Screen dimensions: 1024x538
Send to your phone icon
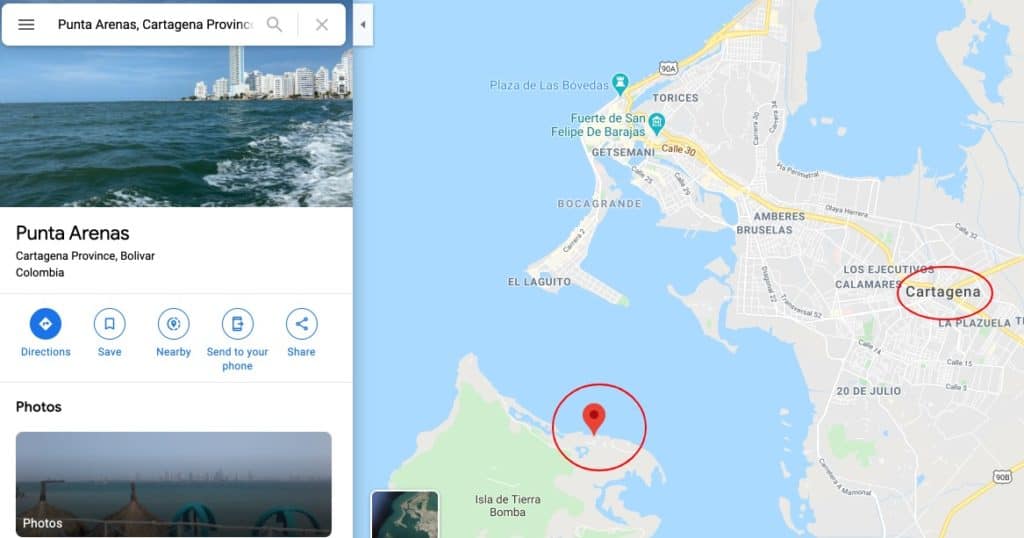coord(237,324)
